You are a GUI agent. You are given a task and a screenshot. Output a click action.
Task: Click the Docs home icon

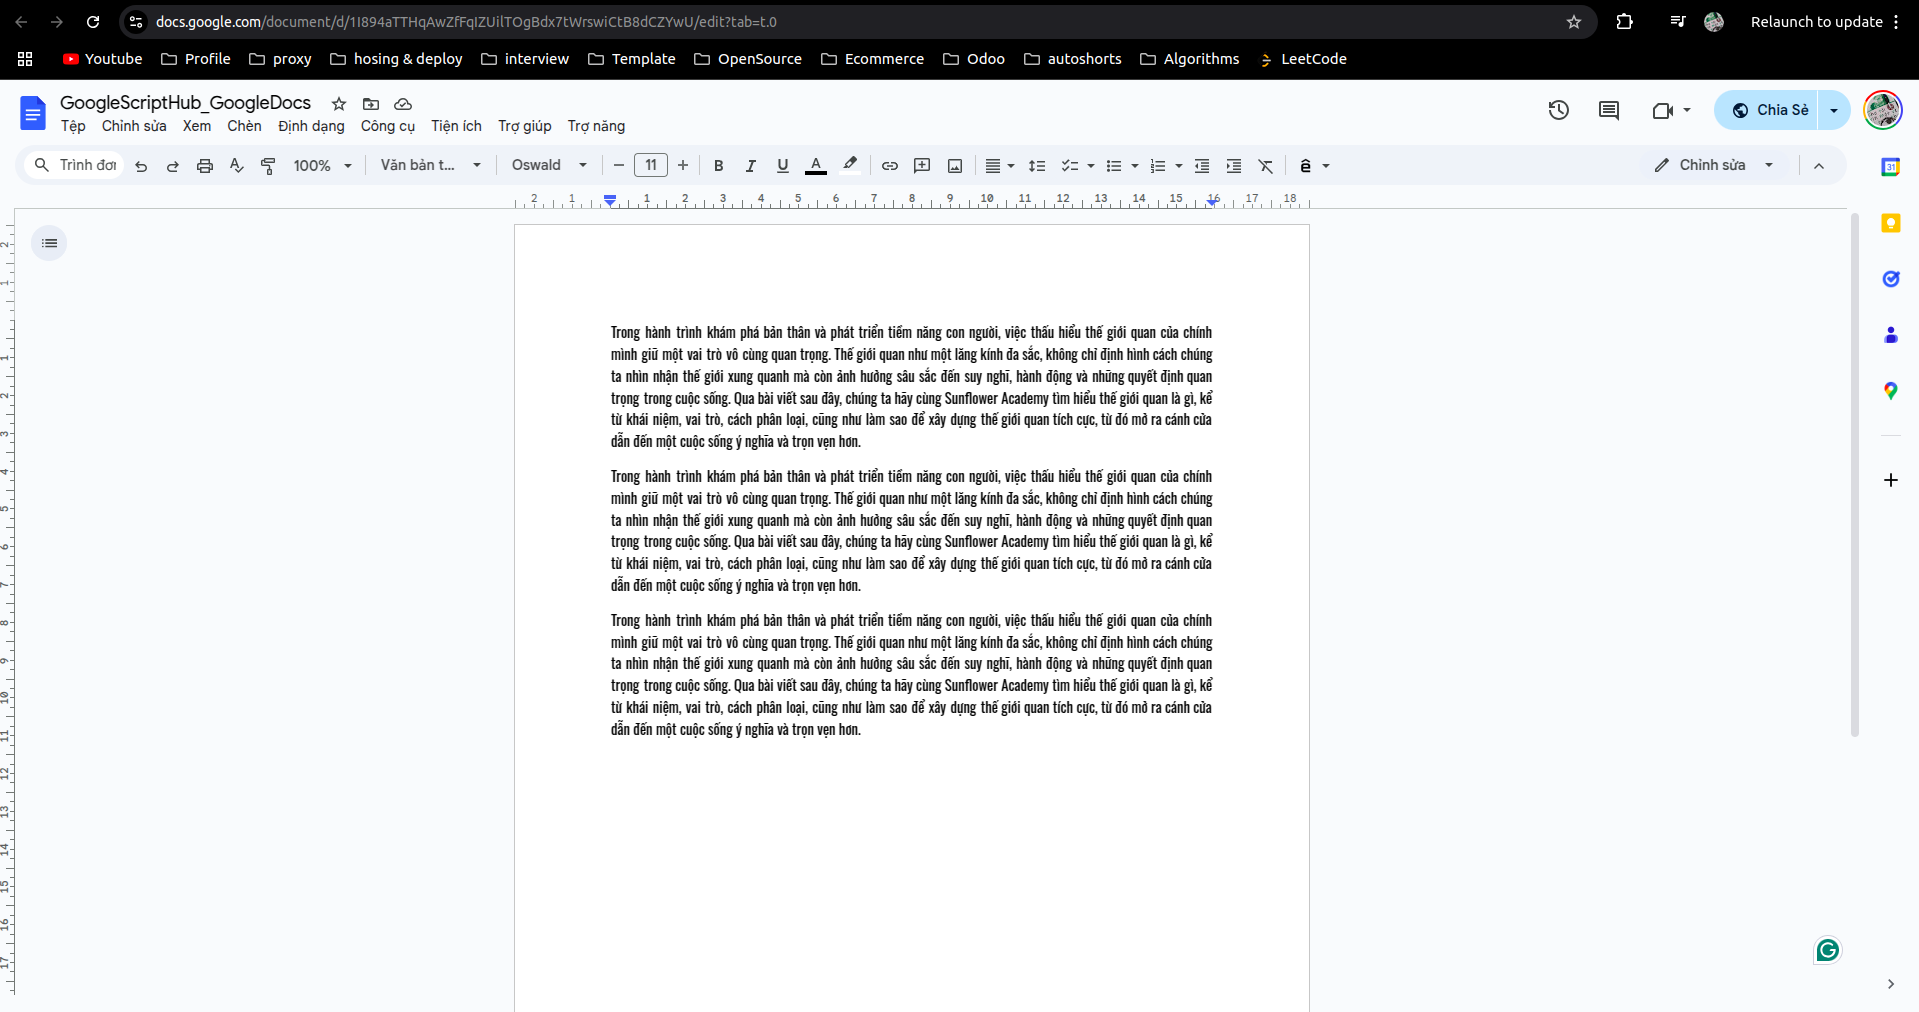(x=33, y=113)
